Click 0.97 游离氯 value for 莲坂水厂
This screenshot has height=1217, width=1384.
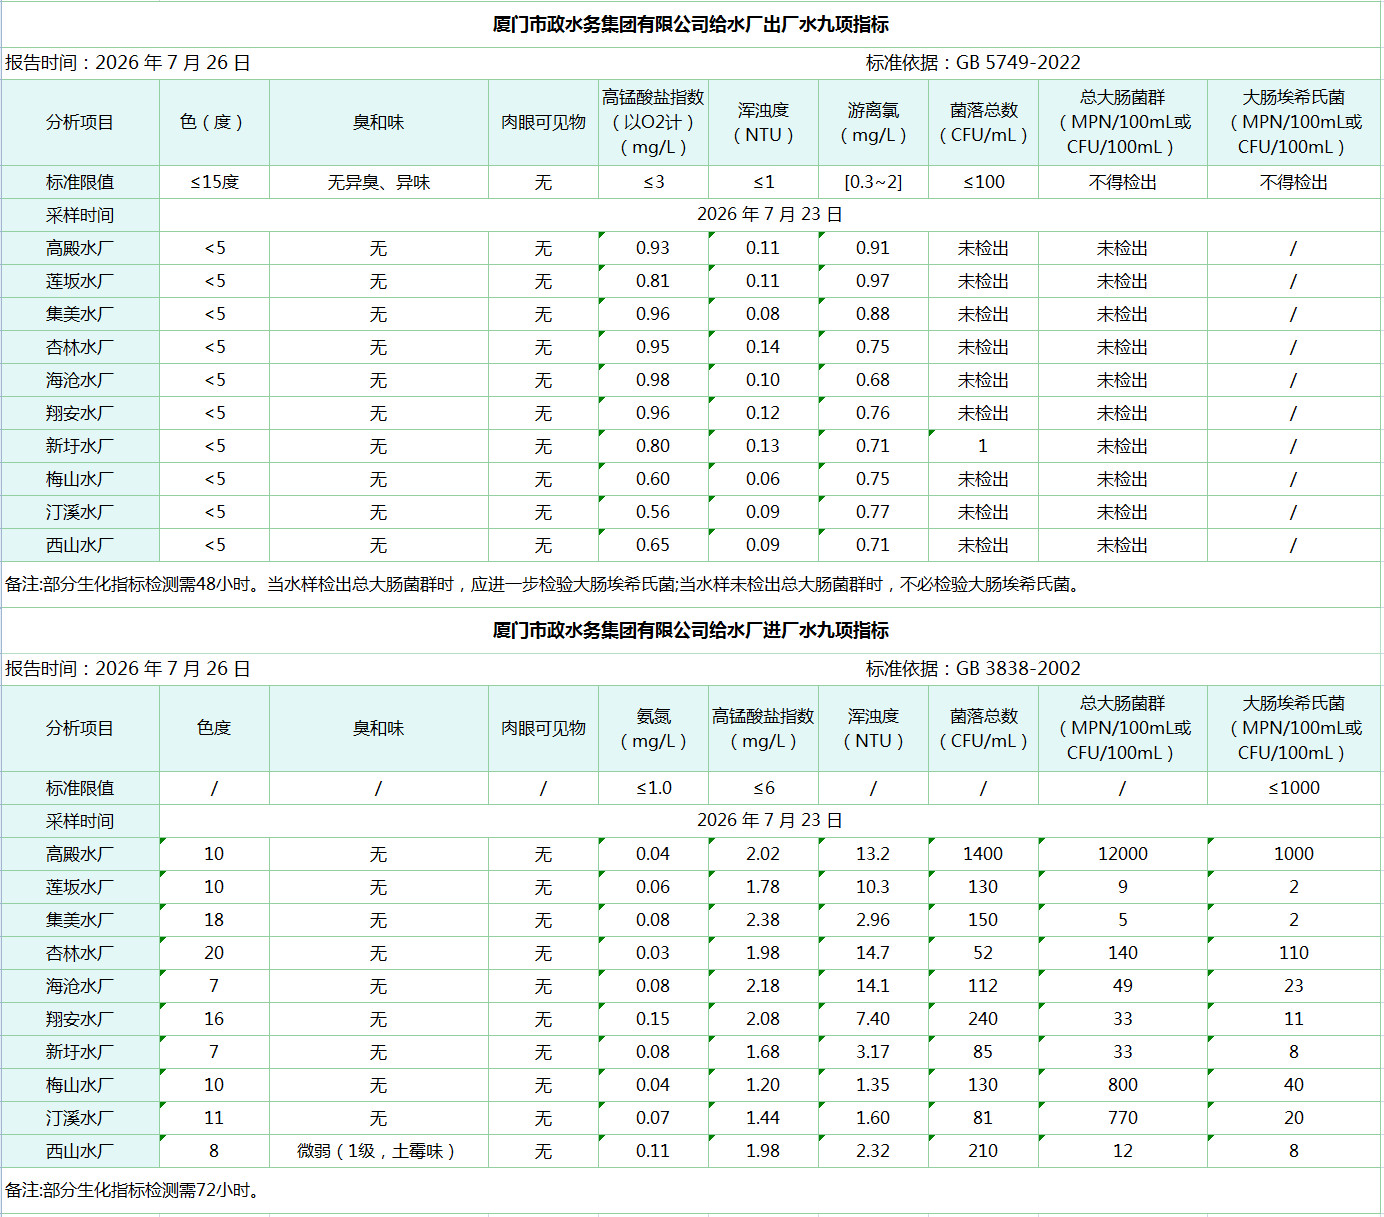click(873, 281)
